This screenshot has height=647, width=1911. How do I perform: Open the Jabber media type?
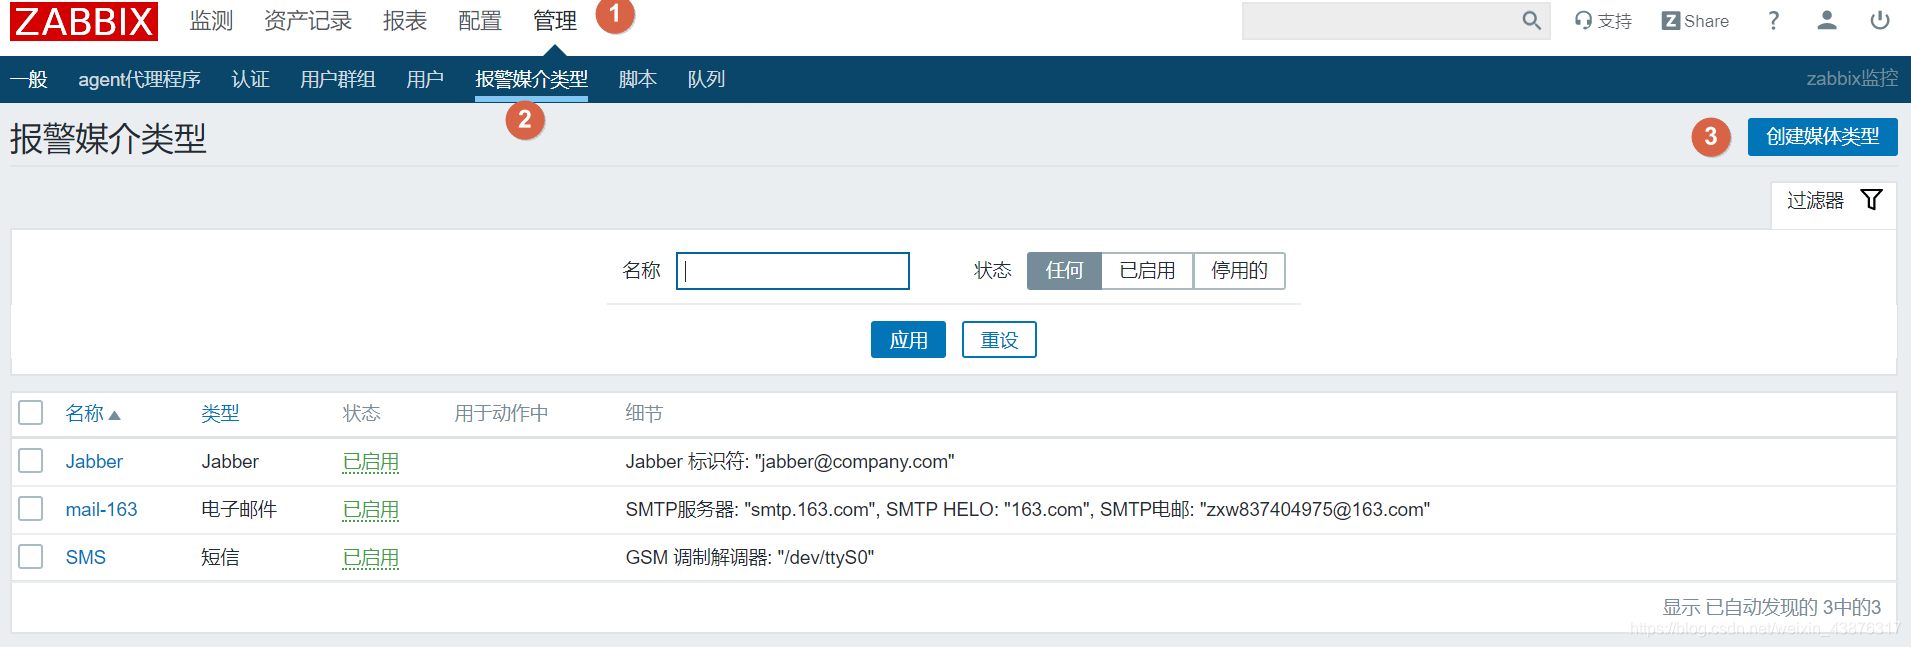click(x=94, y=461)
